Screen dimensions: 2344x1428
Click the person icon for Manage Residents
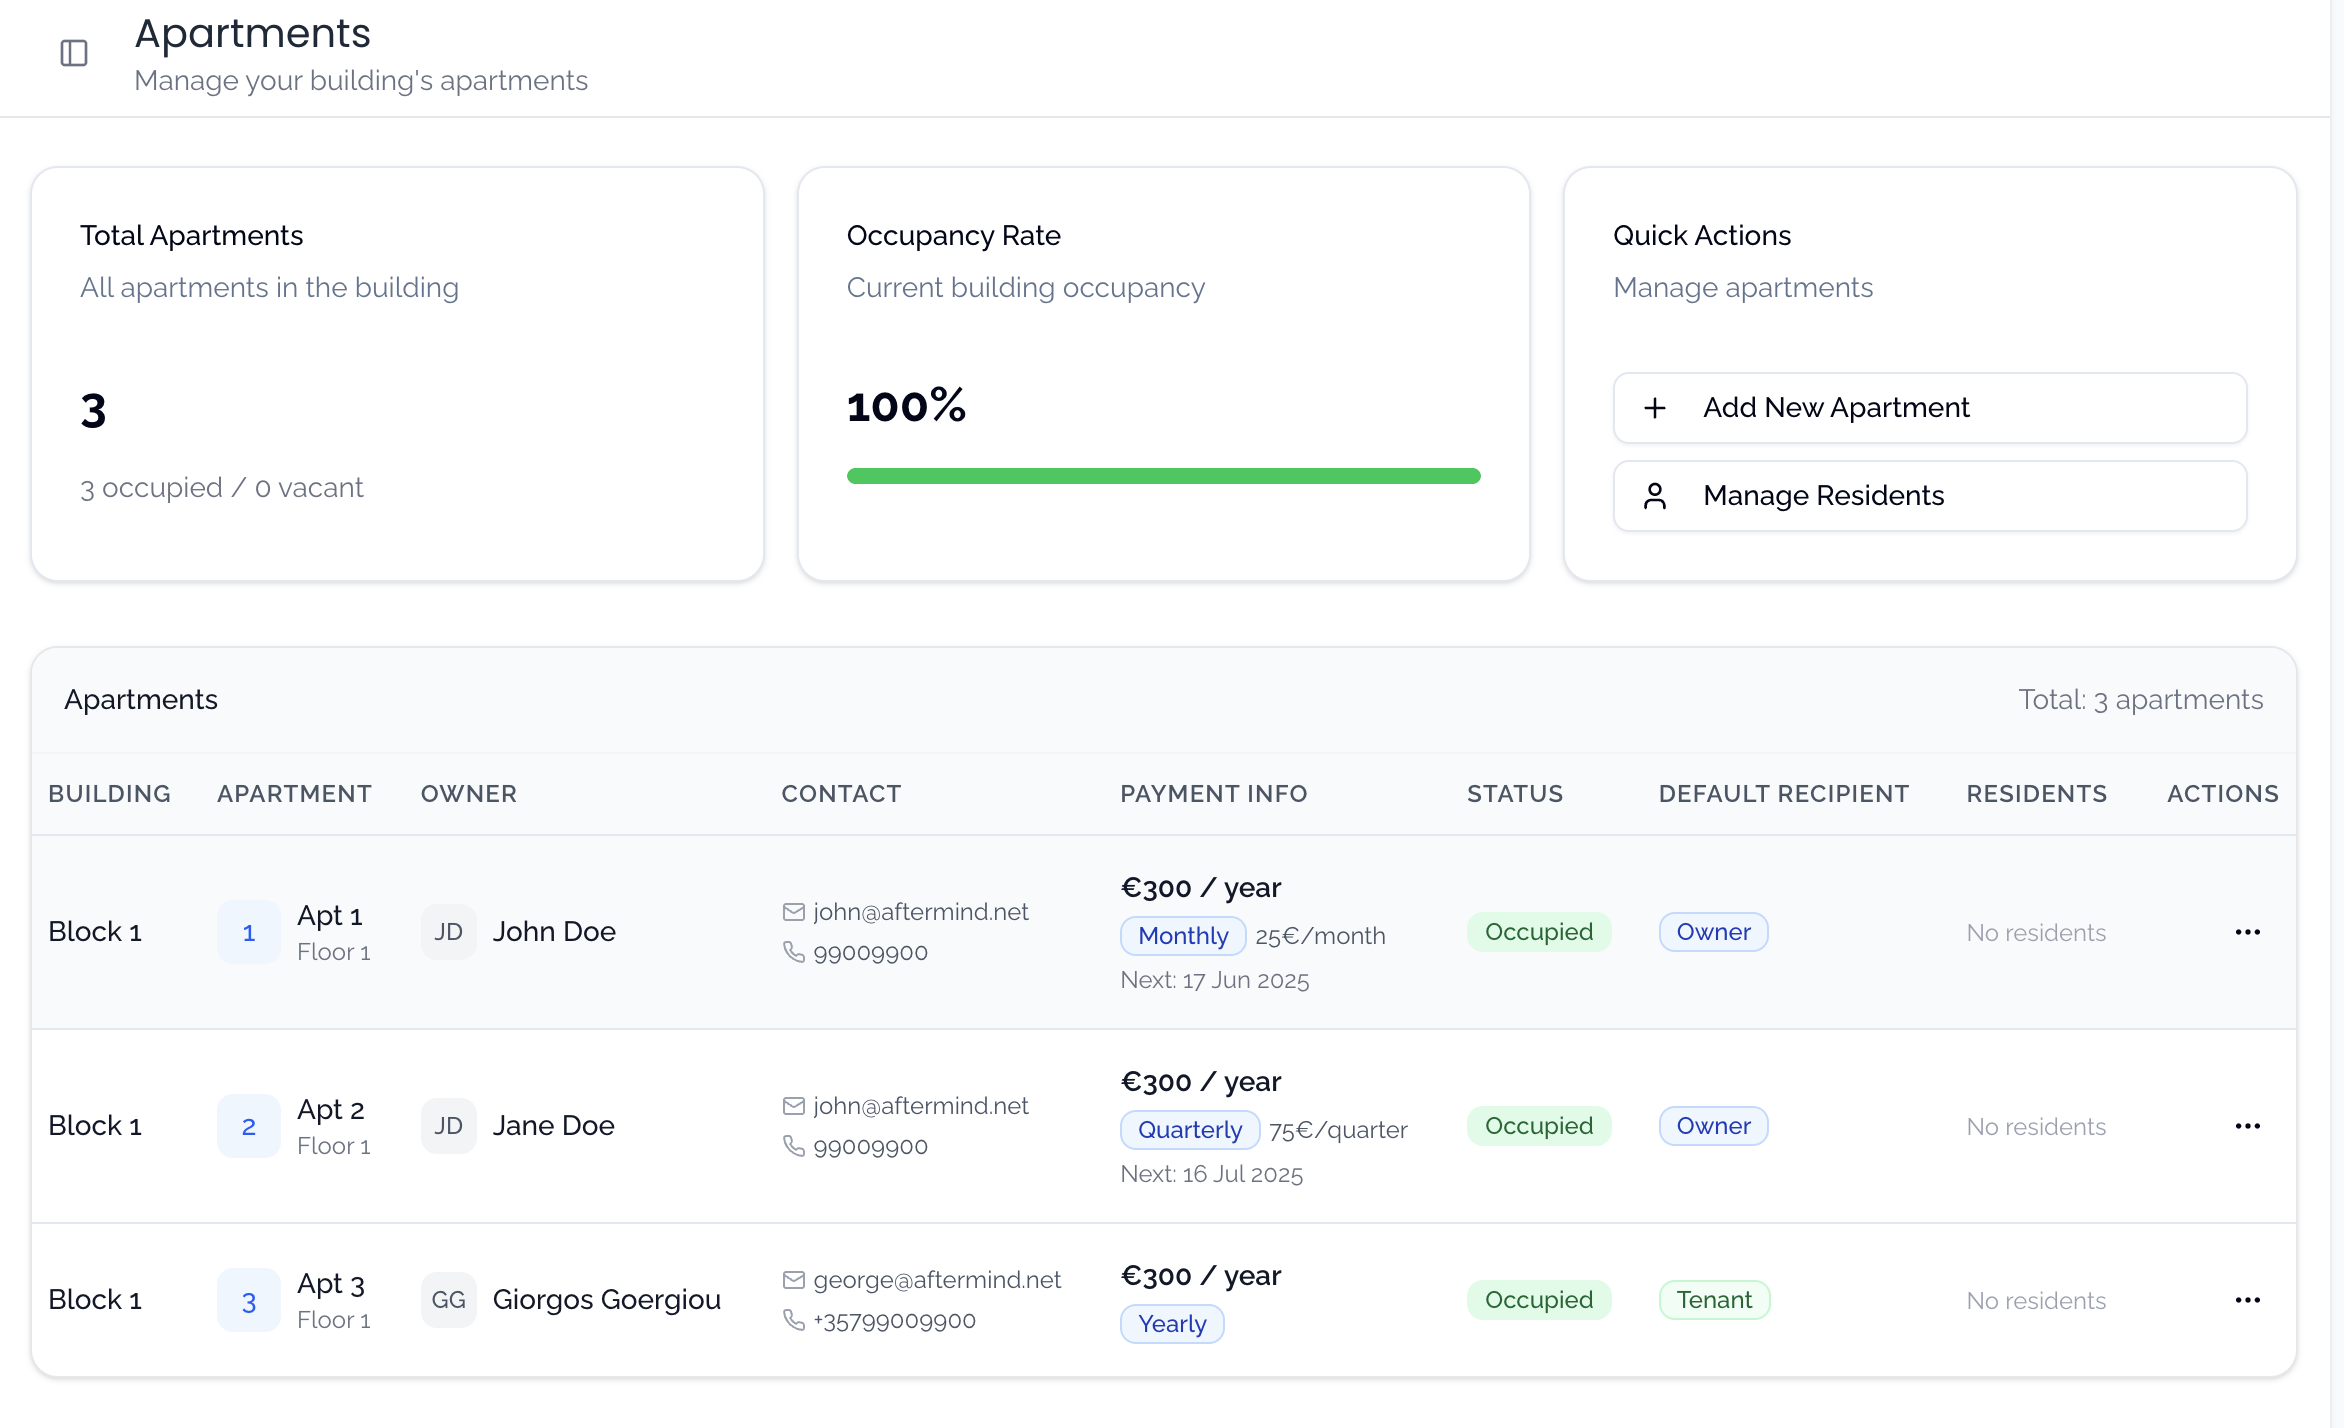click(1655, 496)
